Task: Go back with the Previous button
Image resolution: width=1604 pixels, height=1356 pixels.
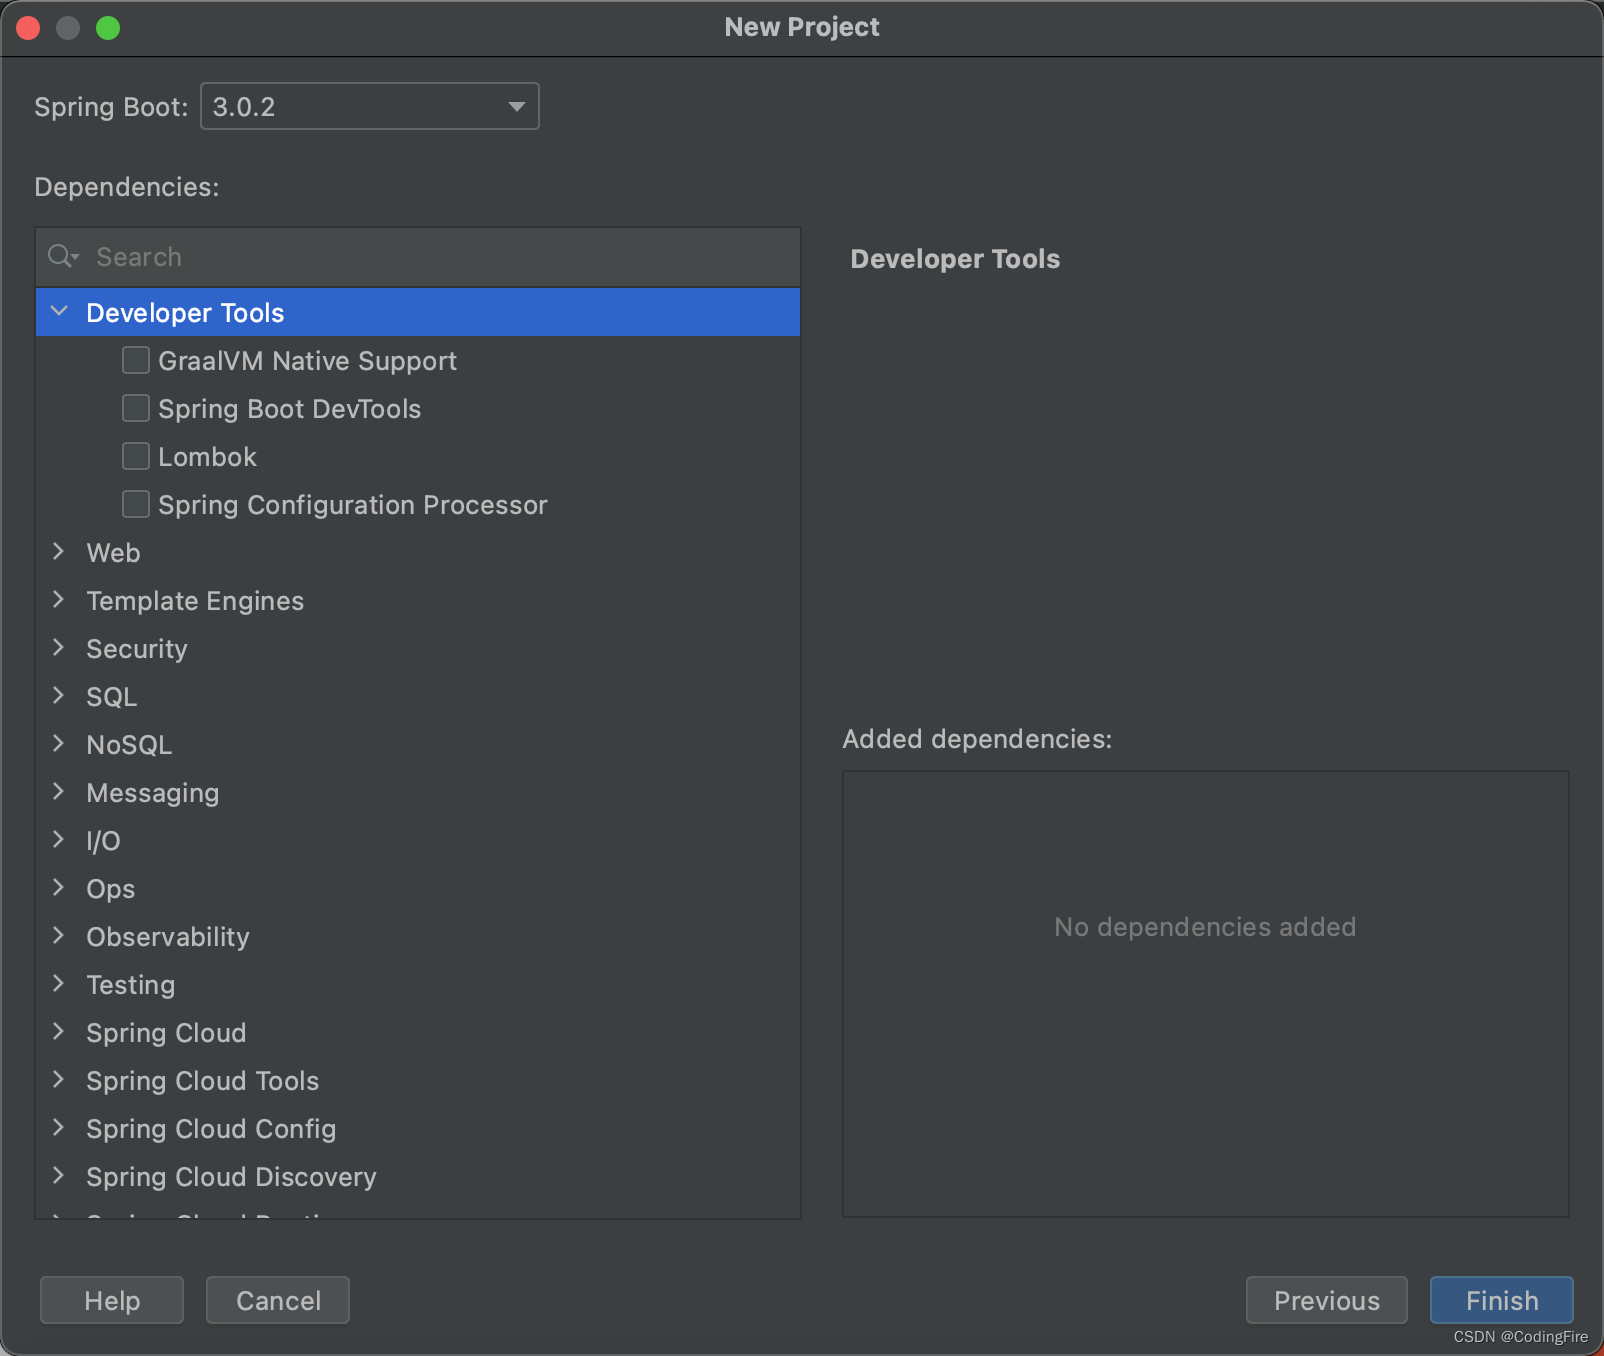Action: pos(1327,1300)
